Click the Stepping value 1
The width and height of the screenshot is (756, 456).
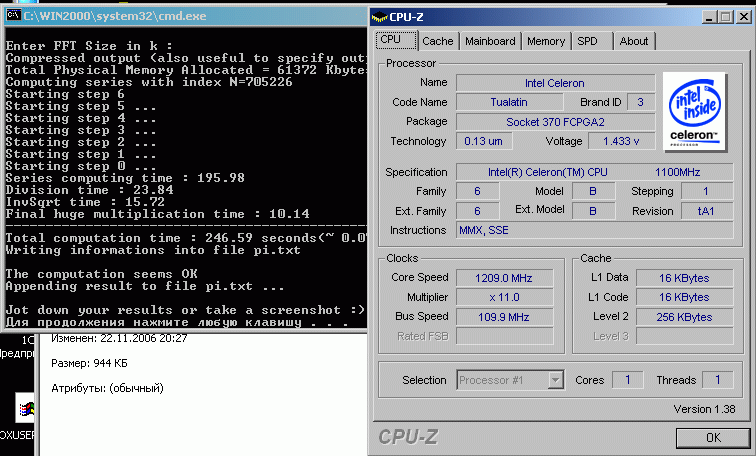(x=707, y=191)
